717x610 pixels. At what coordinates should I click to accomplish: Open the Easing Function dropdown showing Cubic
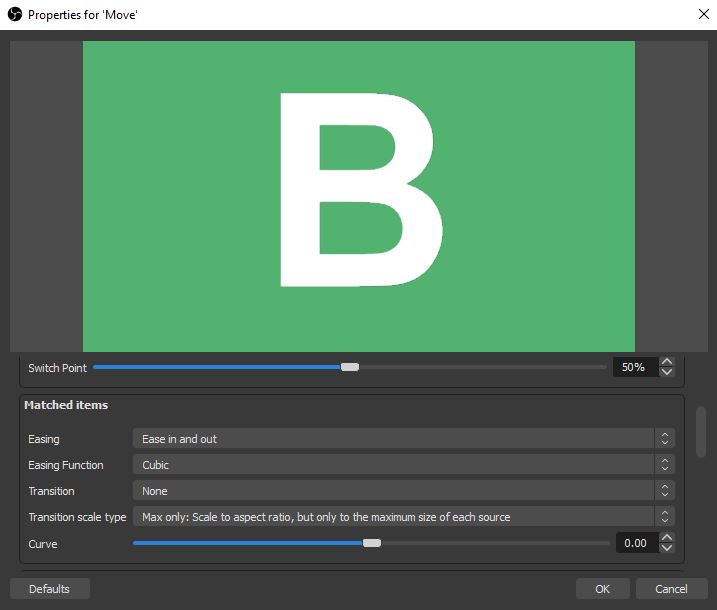pos(403,465)
